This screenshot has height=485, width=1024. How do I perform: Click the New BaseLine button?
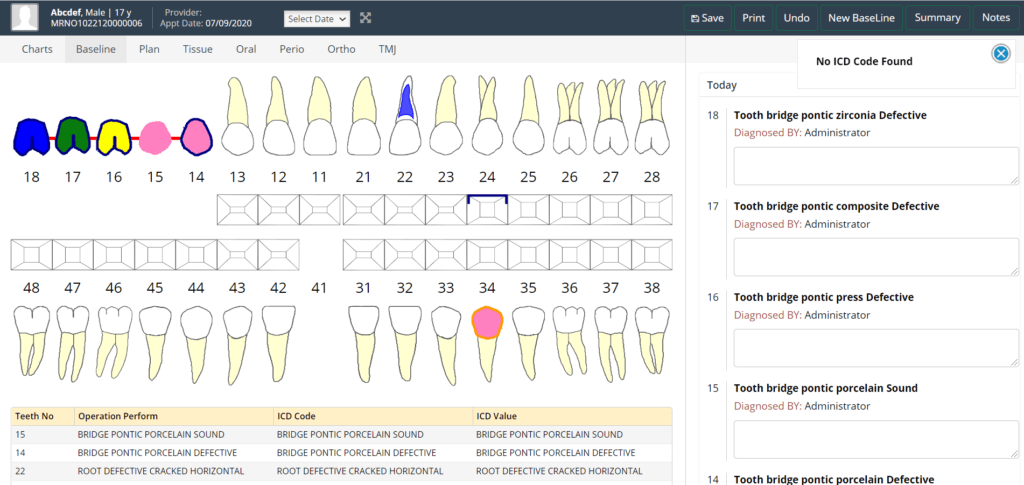pyautogui.click(x=861, y=18)
